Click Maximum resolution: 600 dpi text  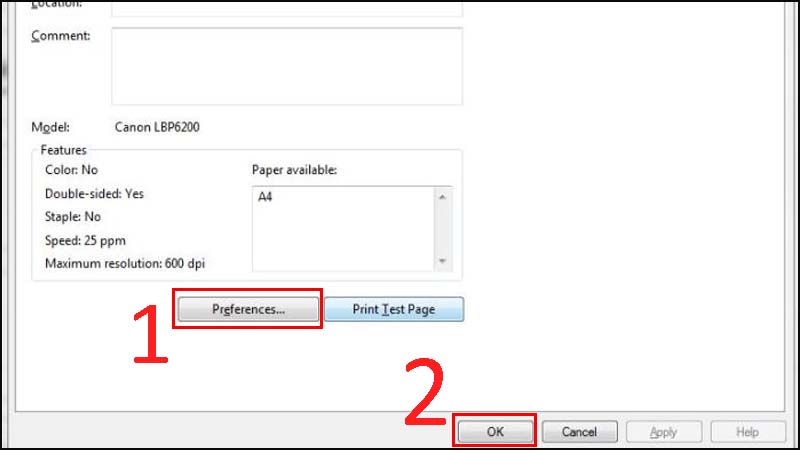[125, 264]
